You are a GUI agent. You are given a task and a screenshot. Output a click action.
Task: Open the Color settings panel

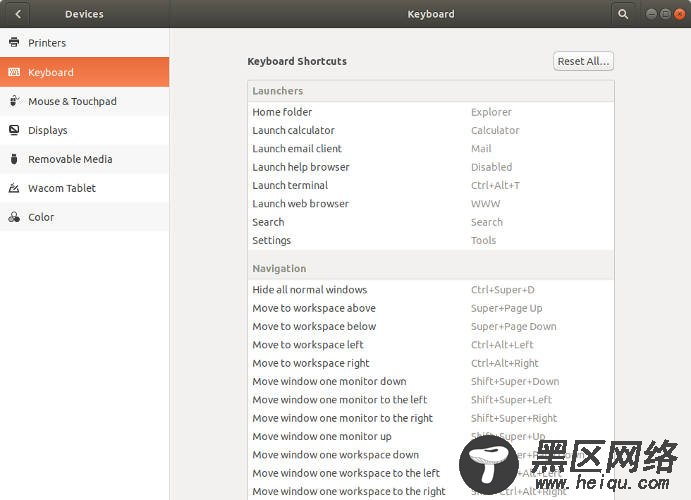coord(84,217)
